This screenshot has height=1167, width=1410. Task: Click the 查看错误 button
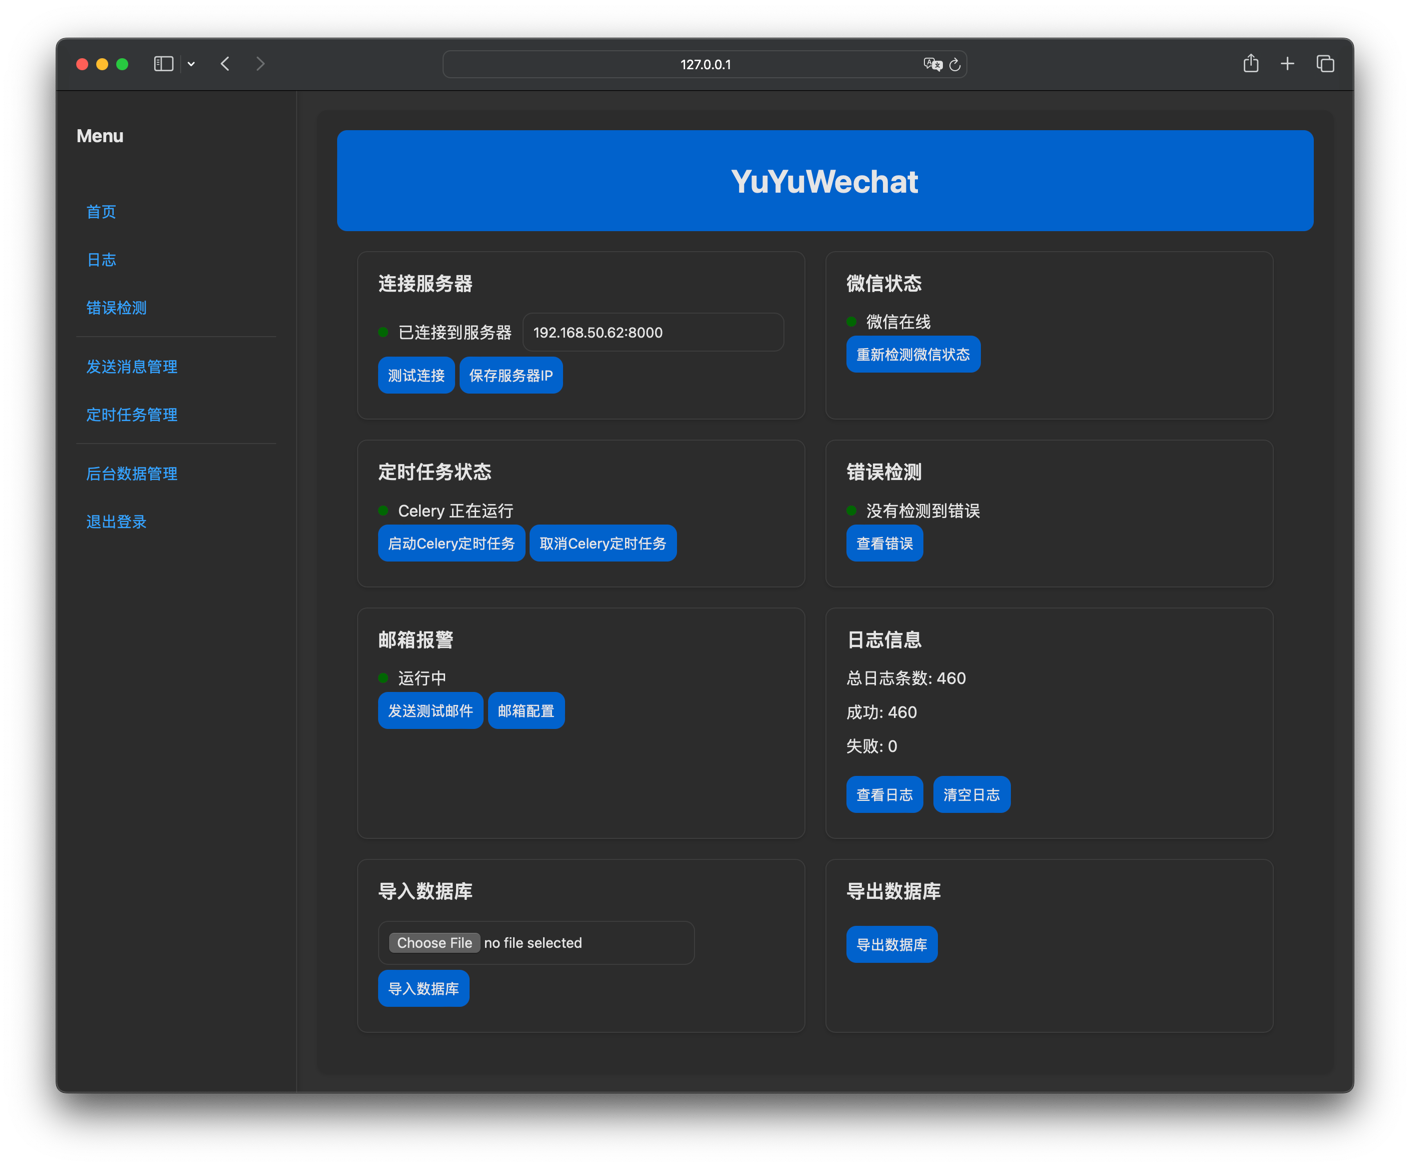click(x=885, y=543)
